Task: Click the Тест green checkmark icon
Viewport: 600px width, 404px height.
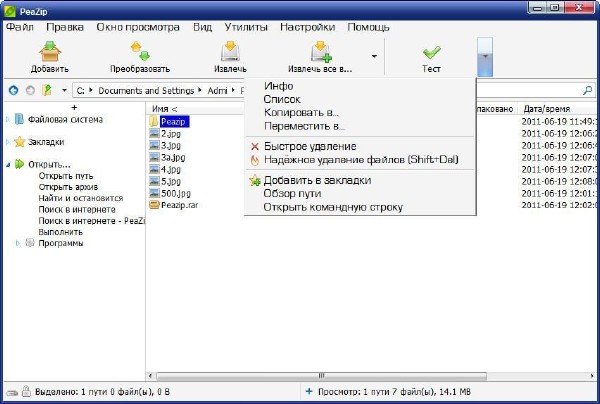Action: [431, 52]
